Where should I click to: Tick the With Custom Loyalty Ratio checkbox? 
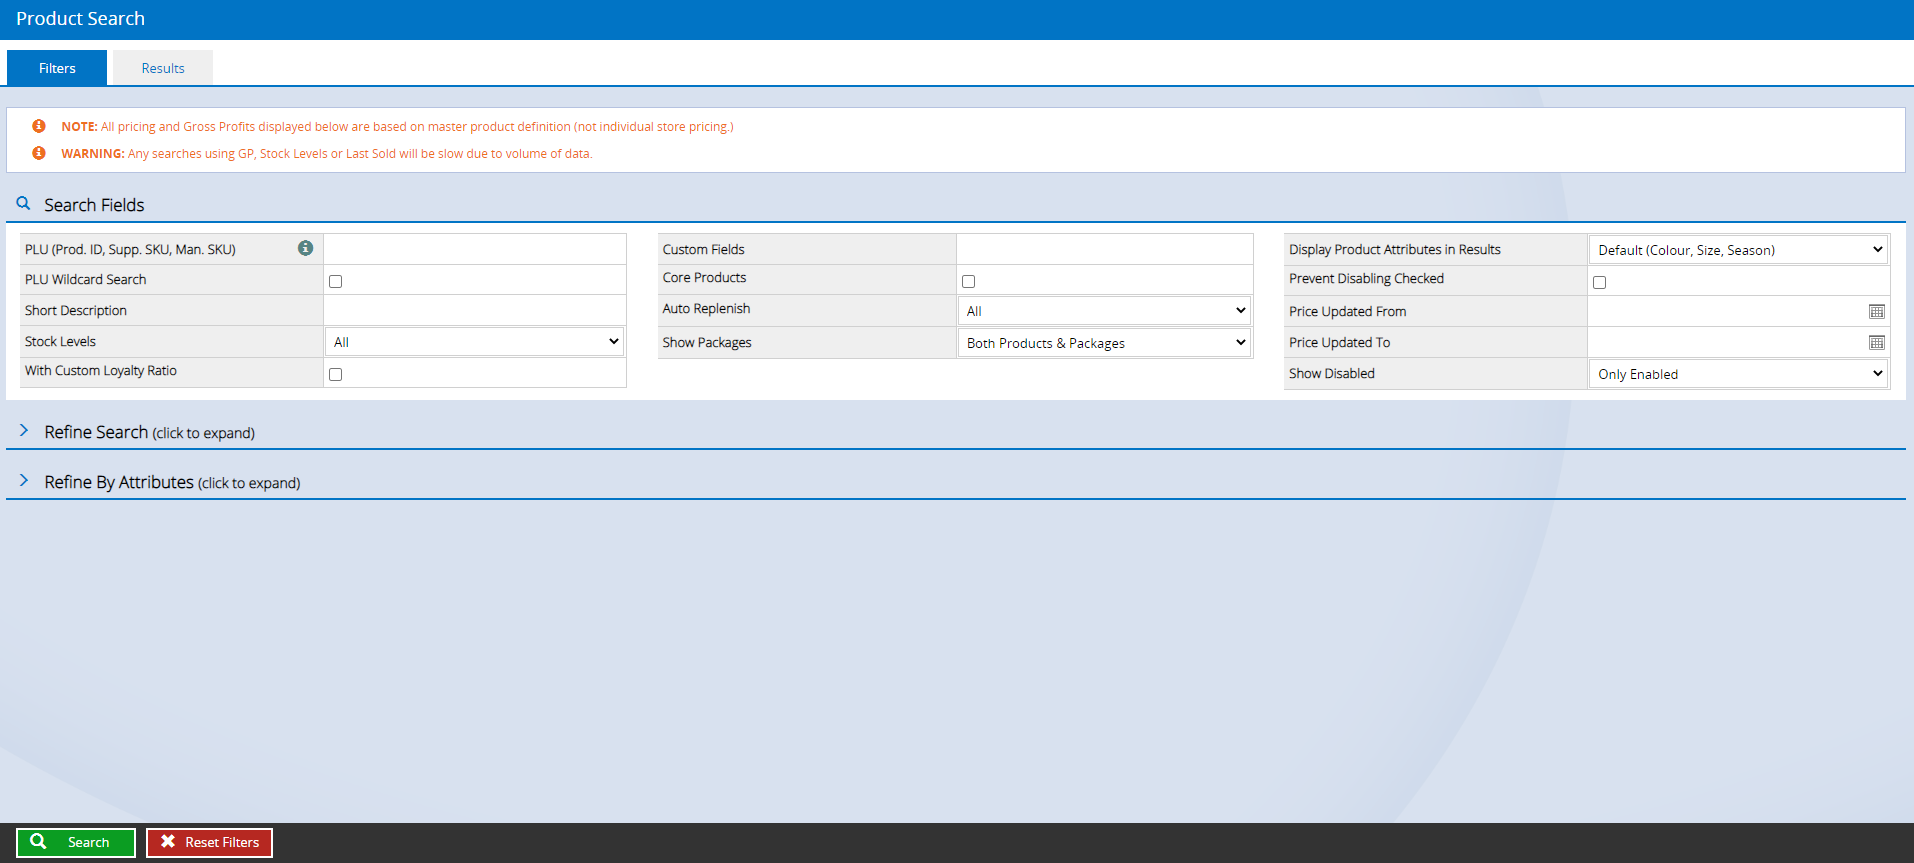click(335, 374)
